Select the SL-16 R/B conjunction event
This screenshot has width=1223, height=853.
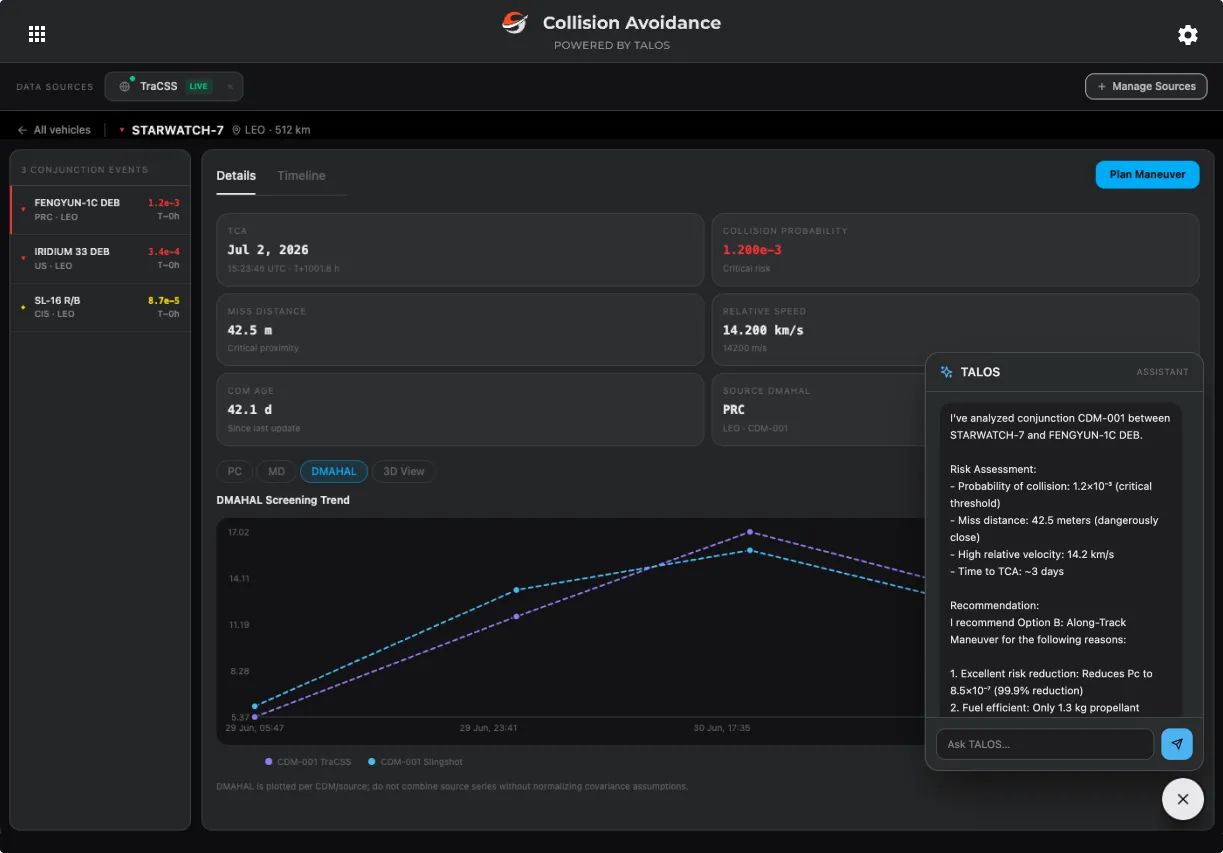(100, 307)
